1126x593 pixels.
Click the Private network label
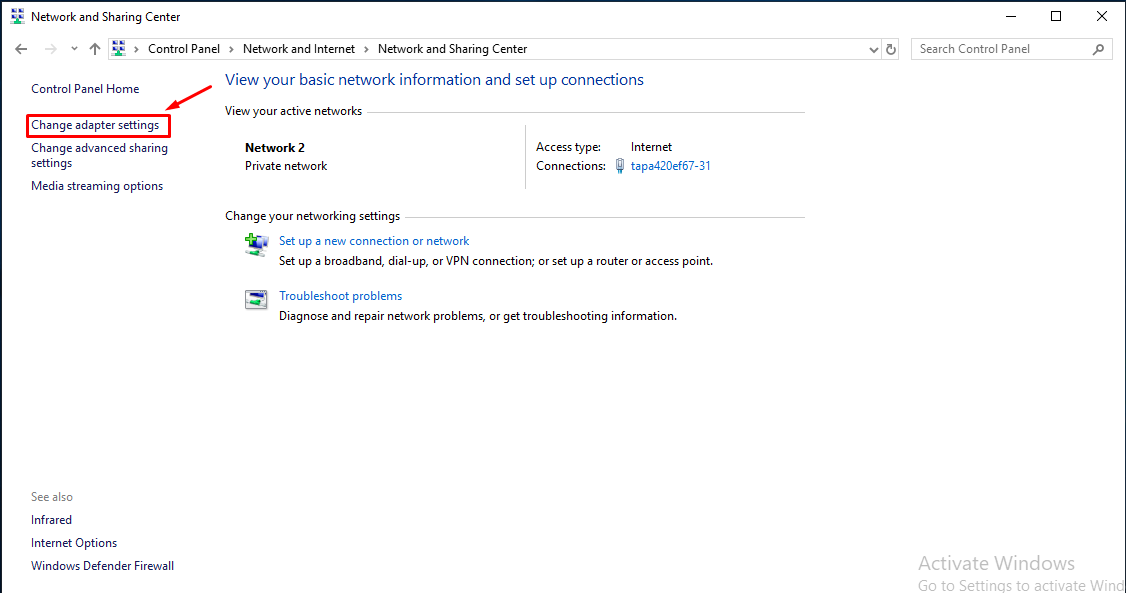286,166
